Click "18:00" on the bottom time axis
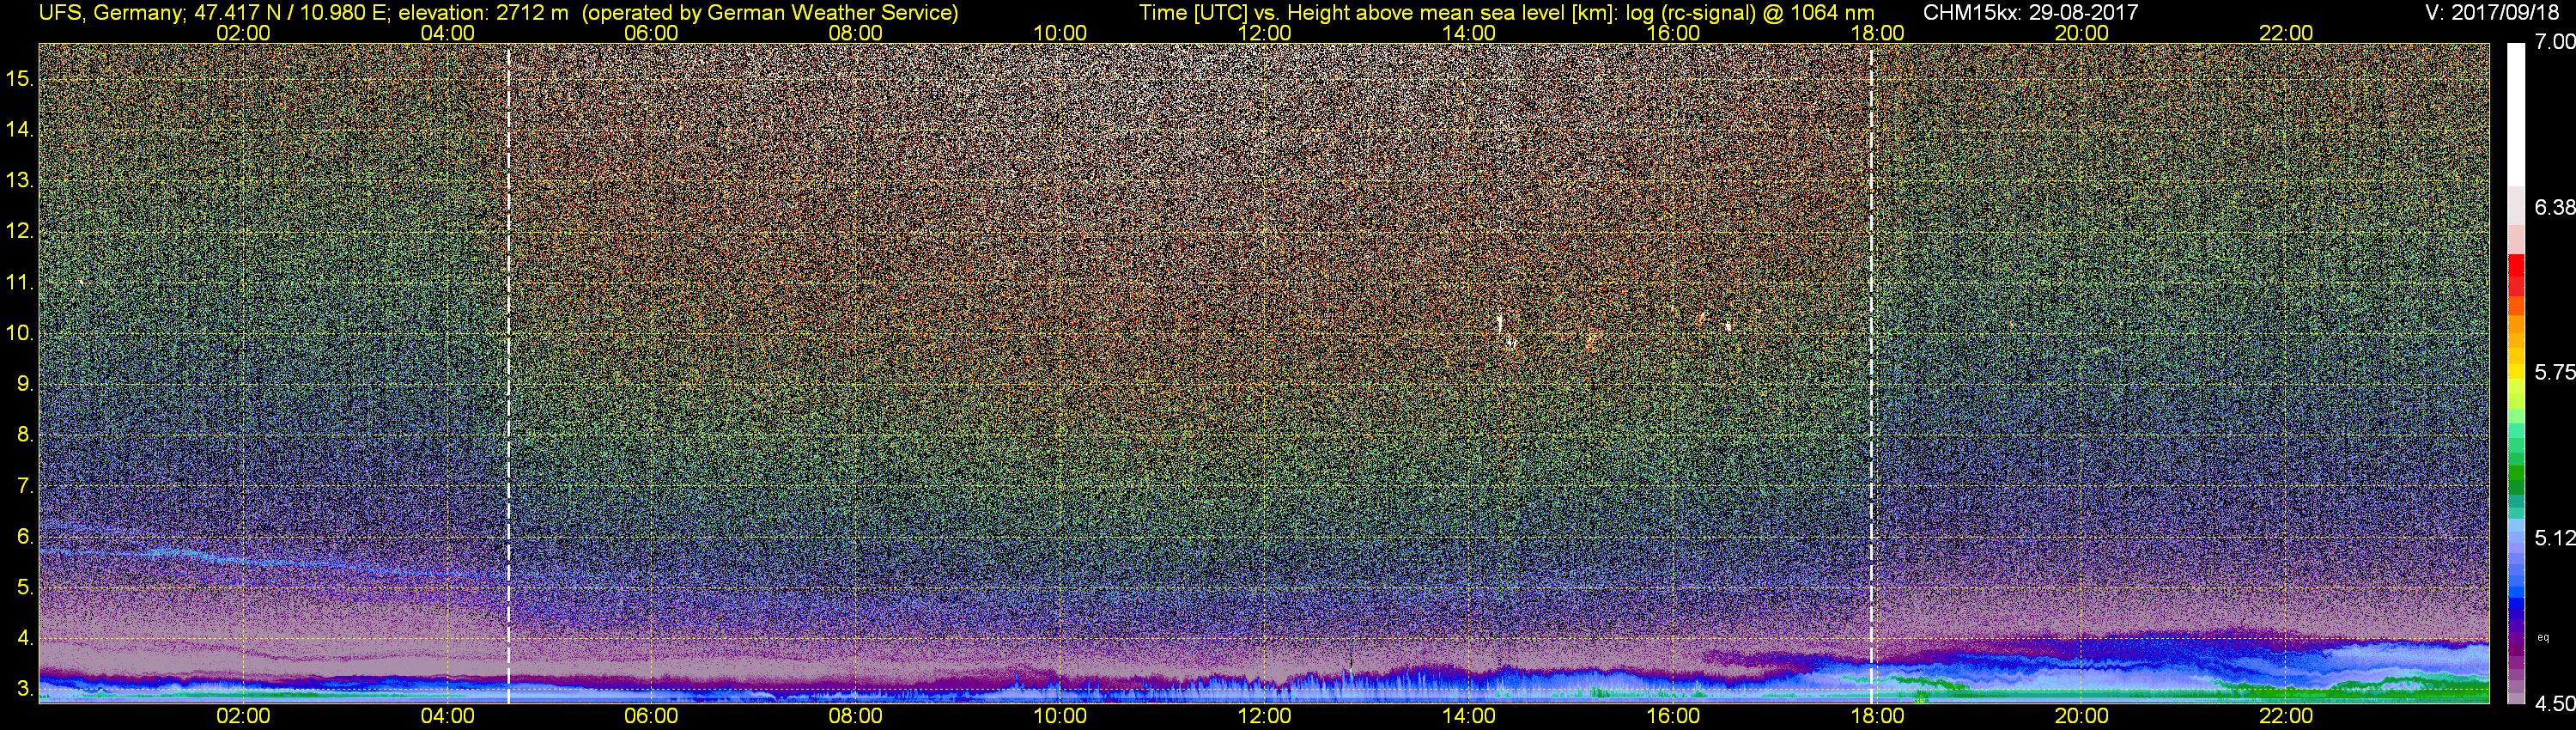This screenshot has height=730, width=2576. [x=1877, y=716]
